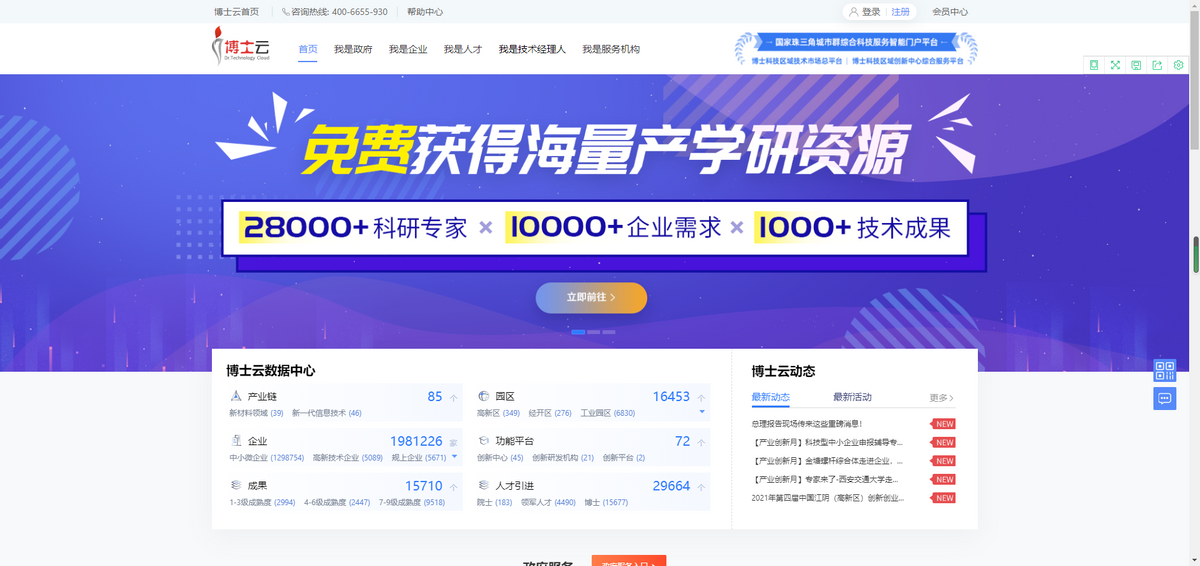
Task: Expand the 企业 row dropdown triangle
Action: click(x=455, y=456)
